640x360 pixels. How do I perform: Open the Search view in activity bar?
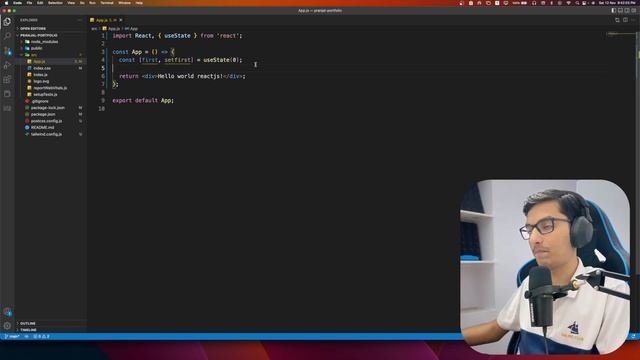[x=7, y=36]
